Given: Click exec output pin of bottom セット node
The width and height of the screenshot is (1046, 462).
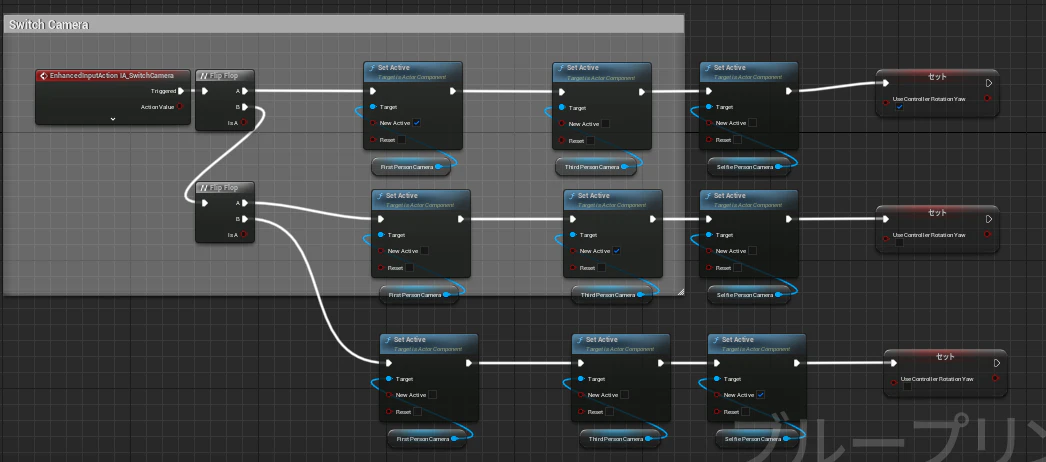Looking at the screenshot, I should (997, 363).
